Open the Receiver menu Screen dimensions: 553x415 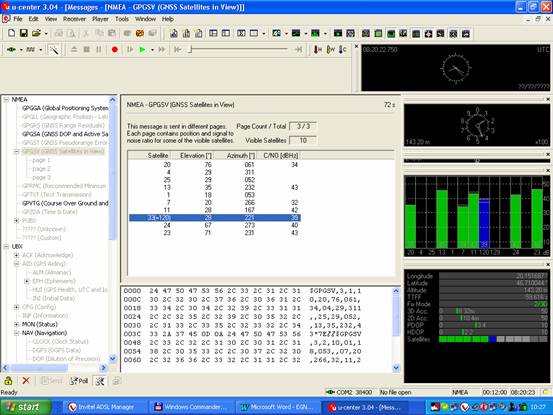(x=74, y=19)
